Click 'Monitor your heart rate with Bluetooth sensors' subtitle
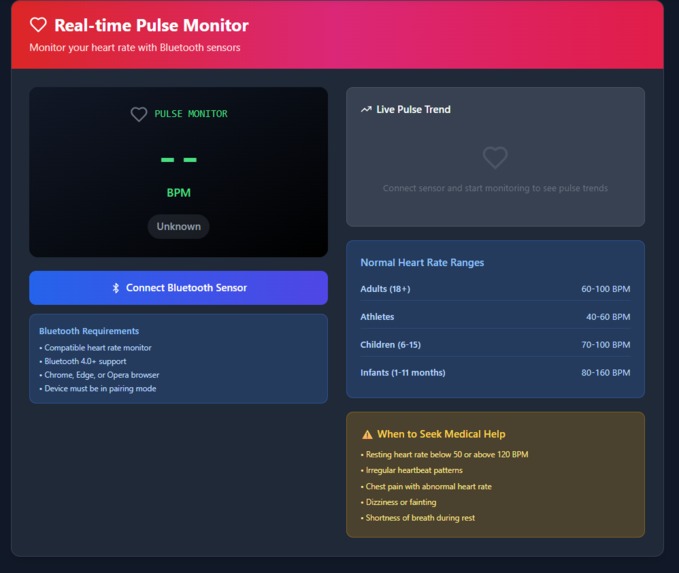The height and width of the screenshot is (573, 679). pyautogui.click(x=135, y=48)
